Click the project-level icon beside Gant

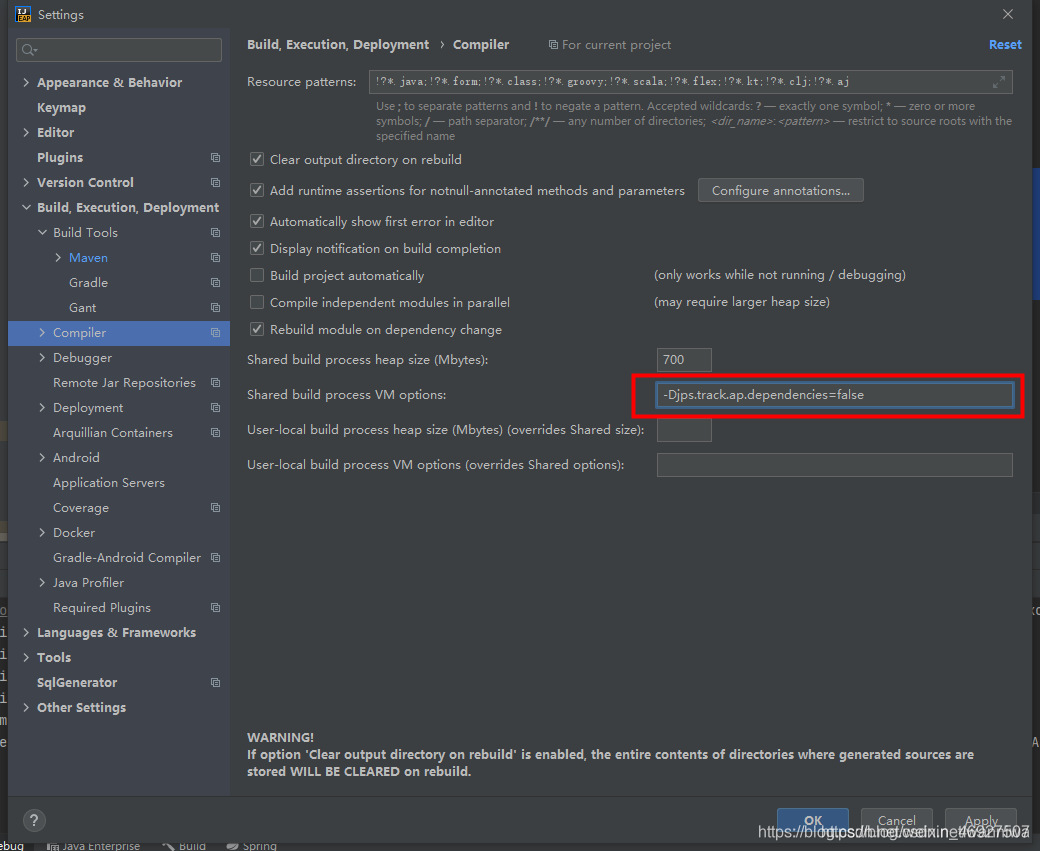coord(216,308)
